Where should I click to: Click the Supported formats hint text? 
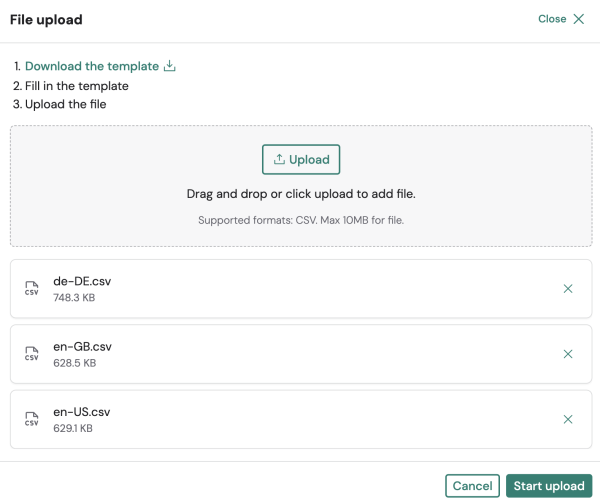[x=301, y=220]
